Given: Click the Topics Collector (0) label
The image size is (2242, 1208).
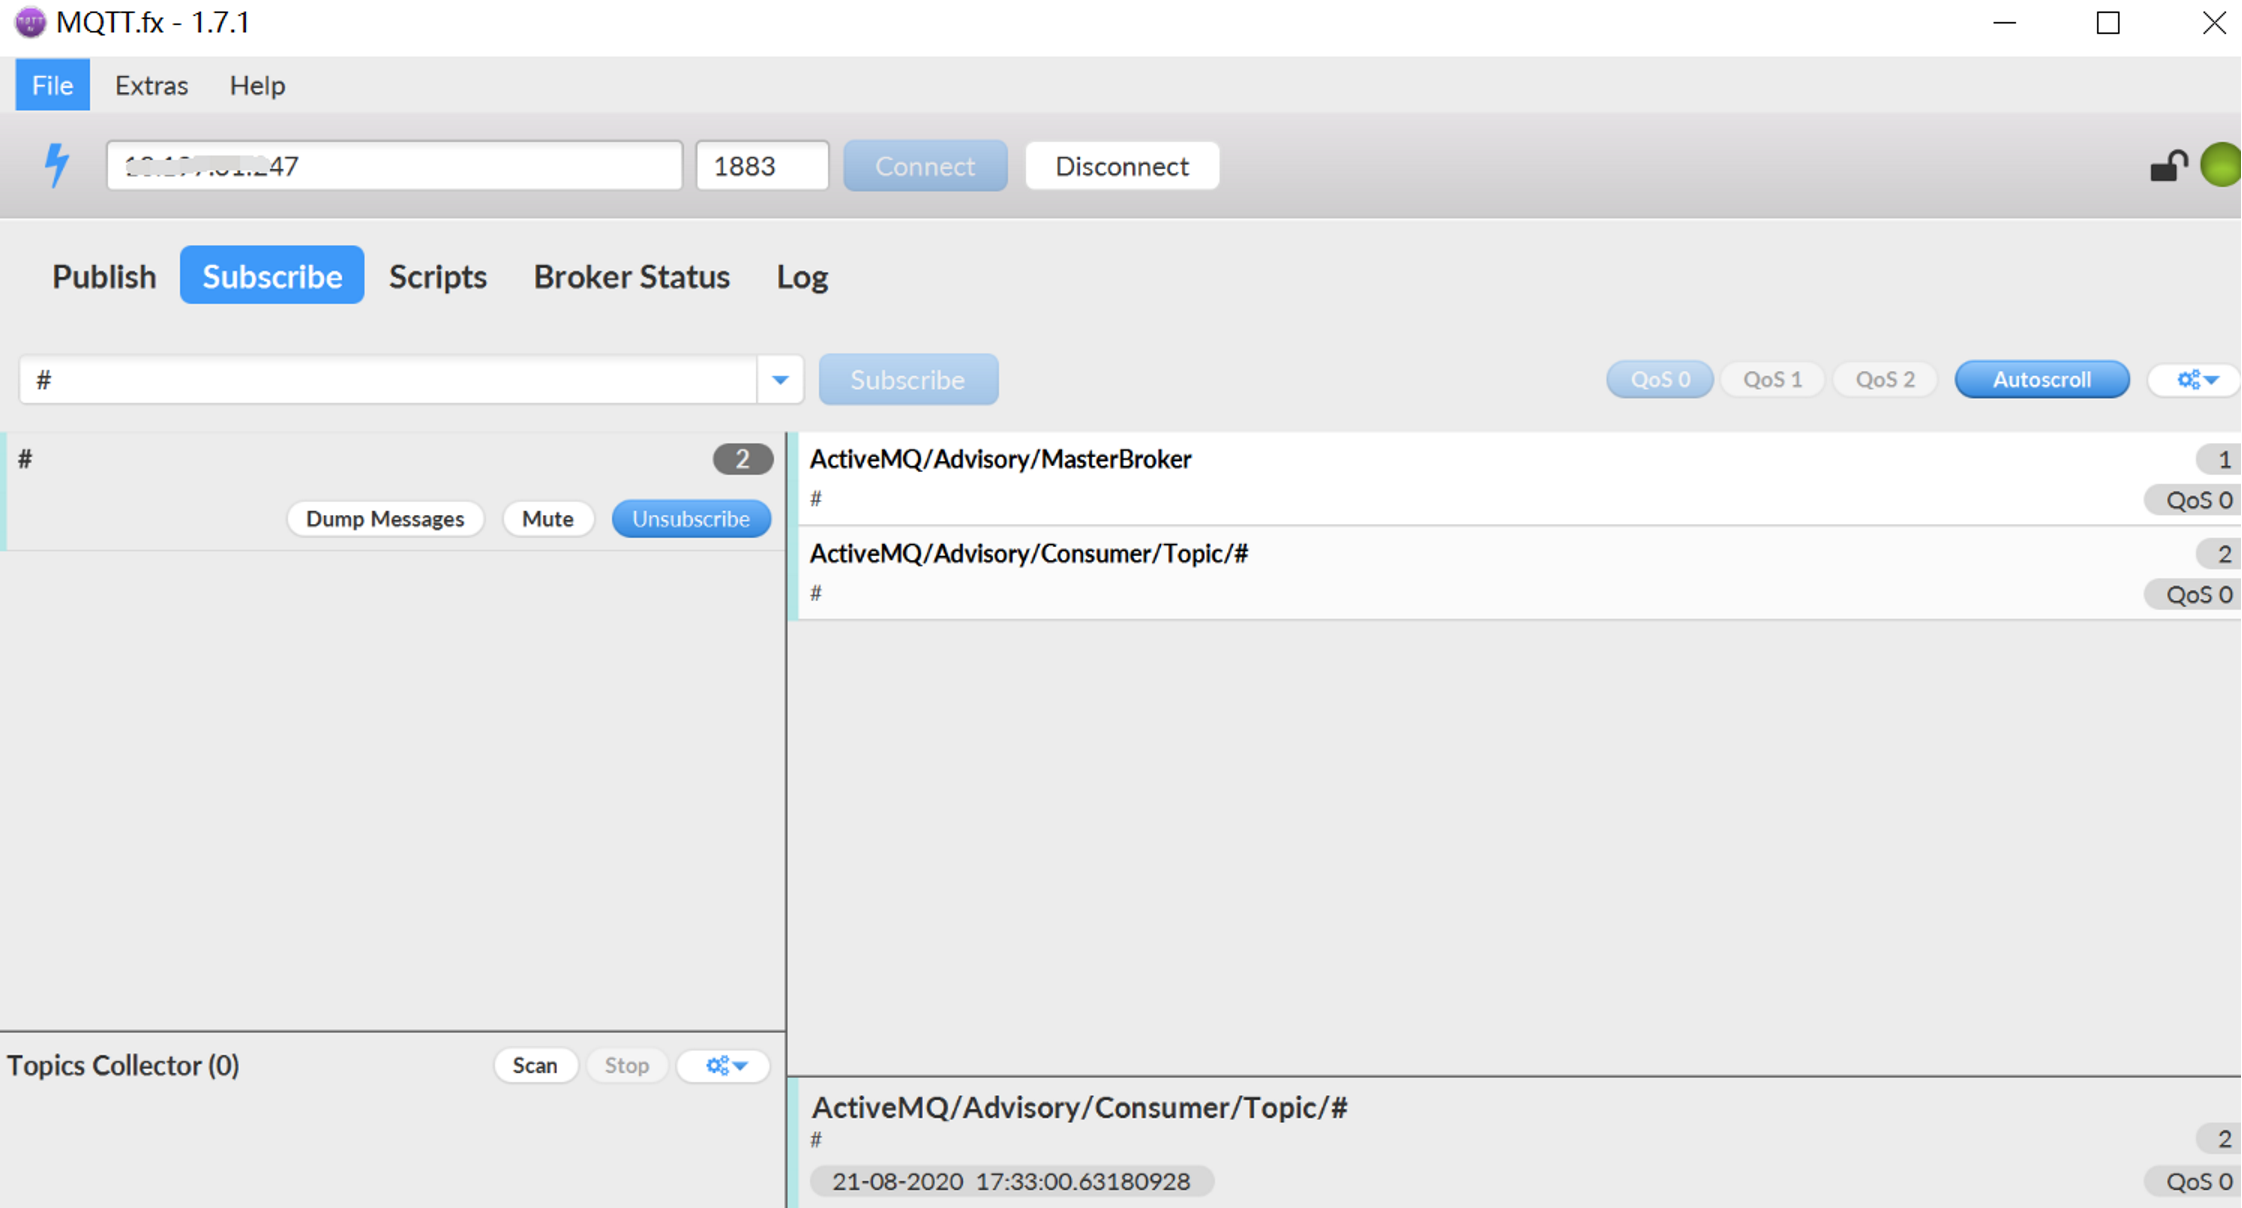Looking at the screenshot, I should coord(123,1066).
